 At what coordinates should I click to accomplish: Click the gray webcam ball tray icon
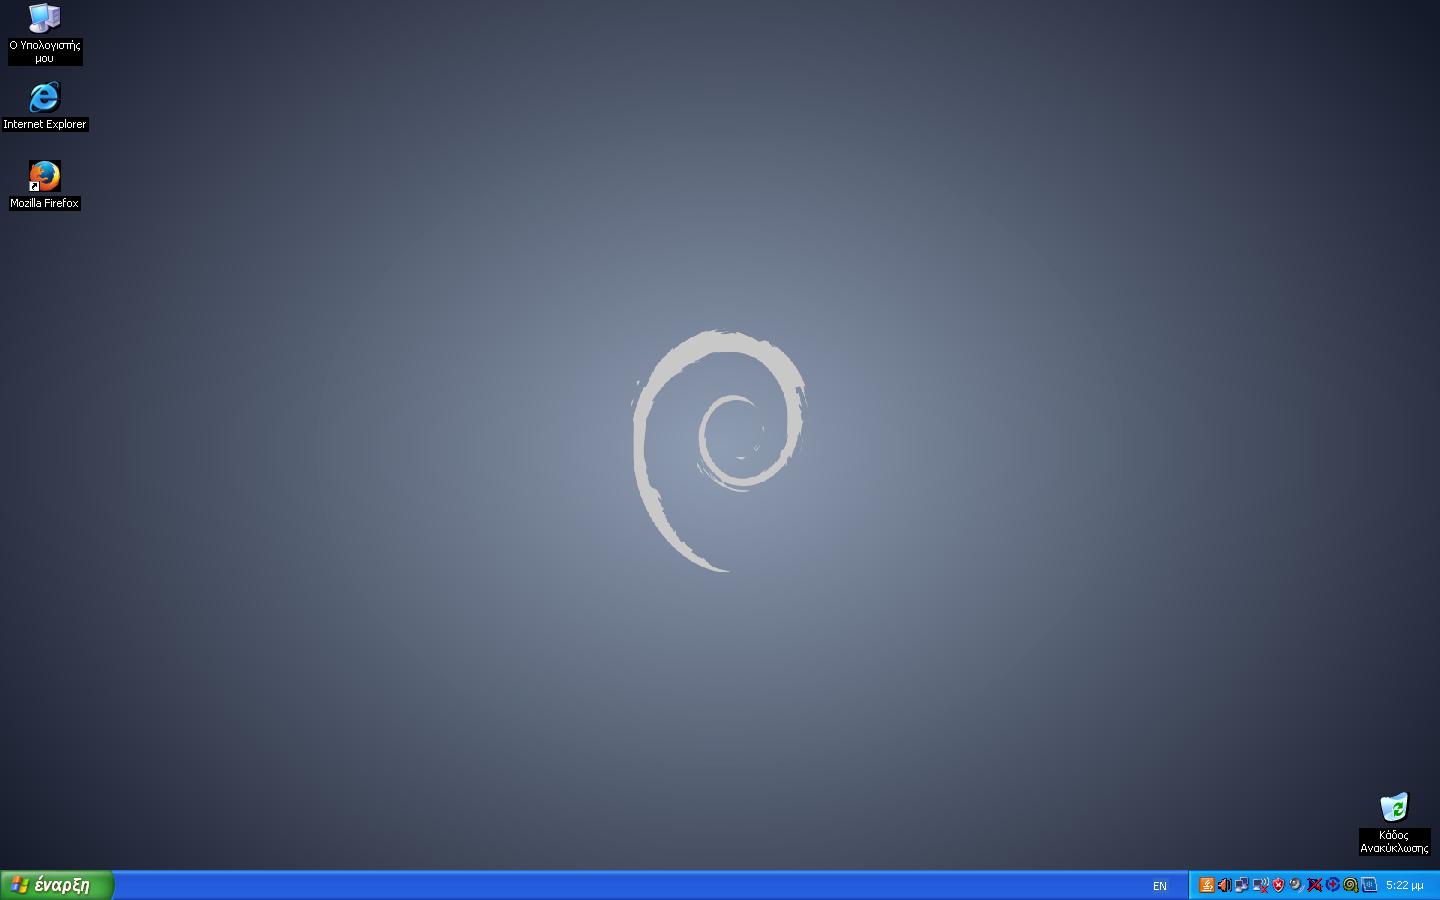(x=1296, y=885)
